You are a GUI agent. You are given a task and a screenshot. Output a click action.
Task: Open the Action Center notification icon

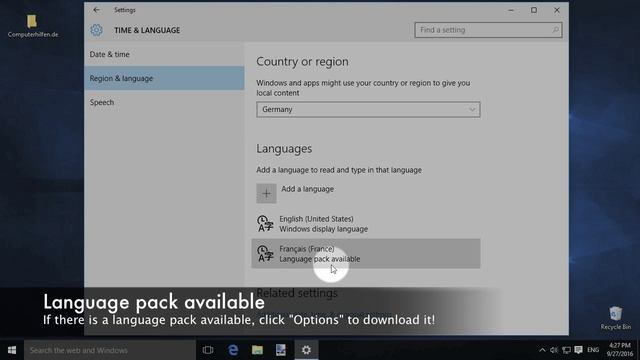click(x=578, y=350)
